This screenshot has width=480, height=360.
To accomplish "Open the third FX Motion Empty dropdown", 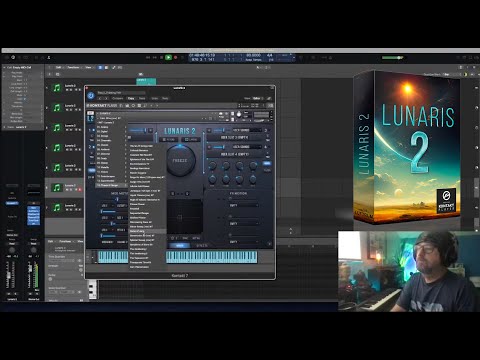I will coord(244,242).
